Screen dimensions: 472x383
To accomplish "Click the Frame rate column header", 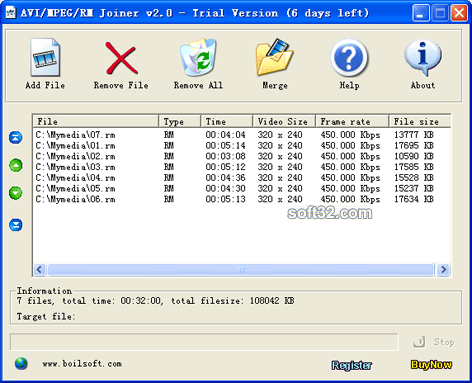I will click(352, 122).
